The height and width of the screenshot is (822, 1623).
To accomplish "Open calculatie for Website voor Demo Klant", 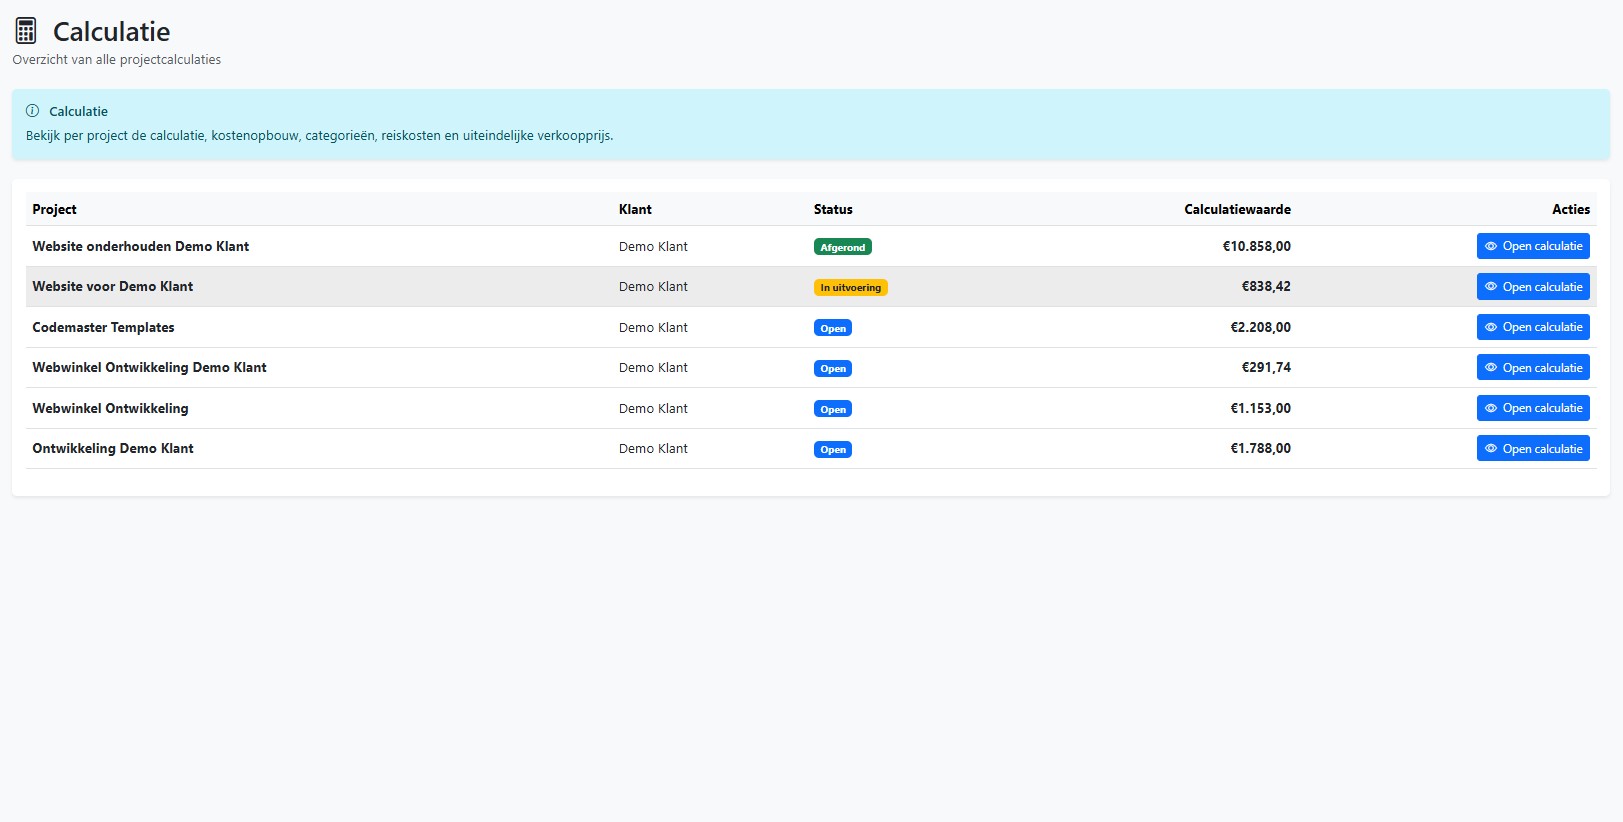I will 1533,287.
